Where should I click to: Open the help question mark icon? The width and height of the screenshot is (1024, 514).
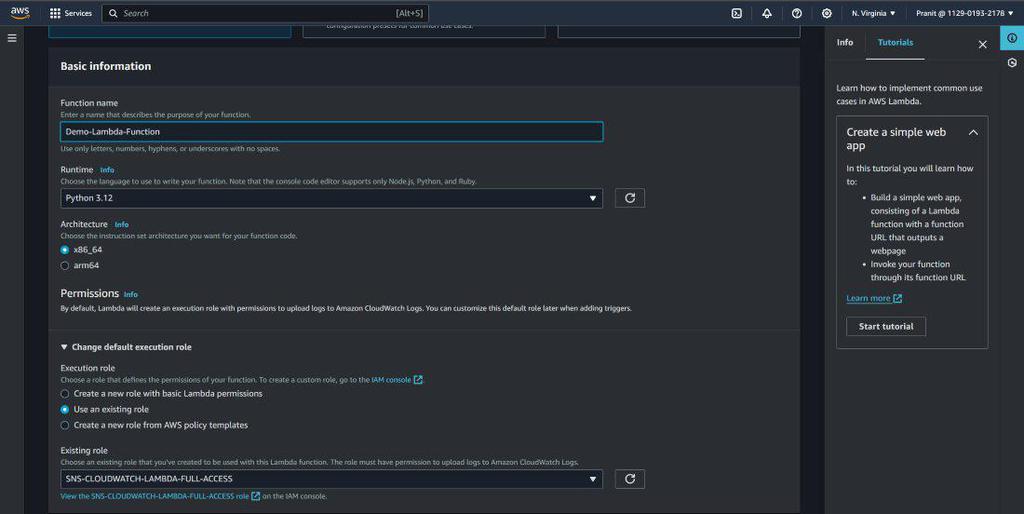pos(797,13)
